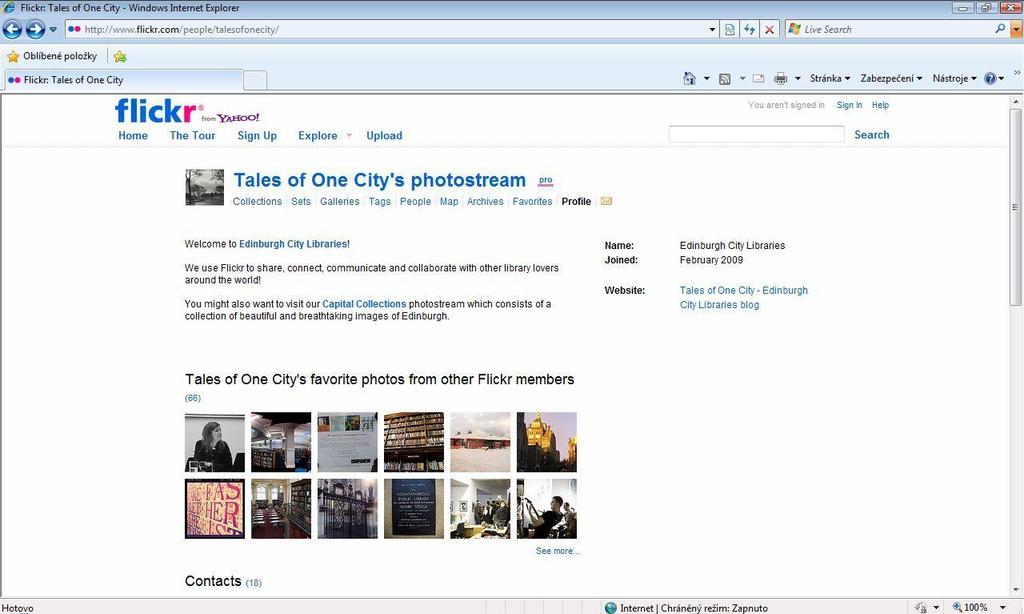Open the Explore page

point(317,135)
